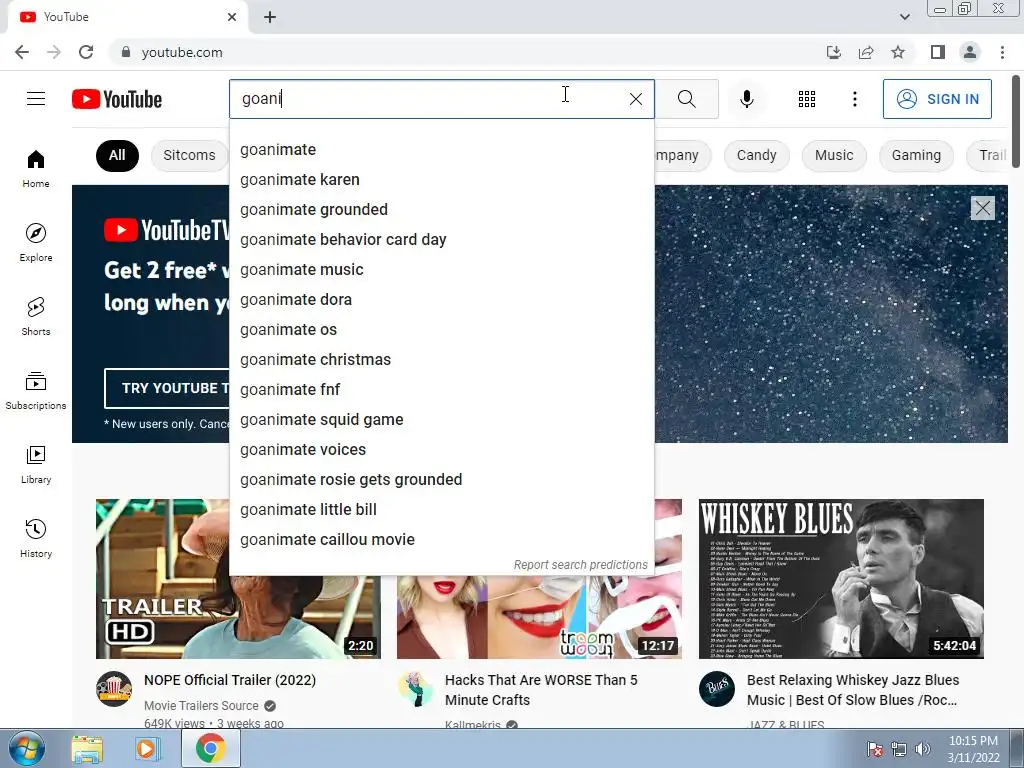The image size is (1024, 768).
Task: Open the Windows Start button
Action: (x=27, y=749)
